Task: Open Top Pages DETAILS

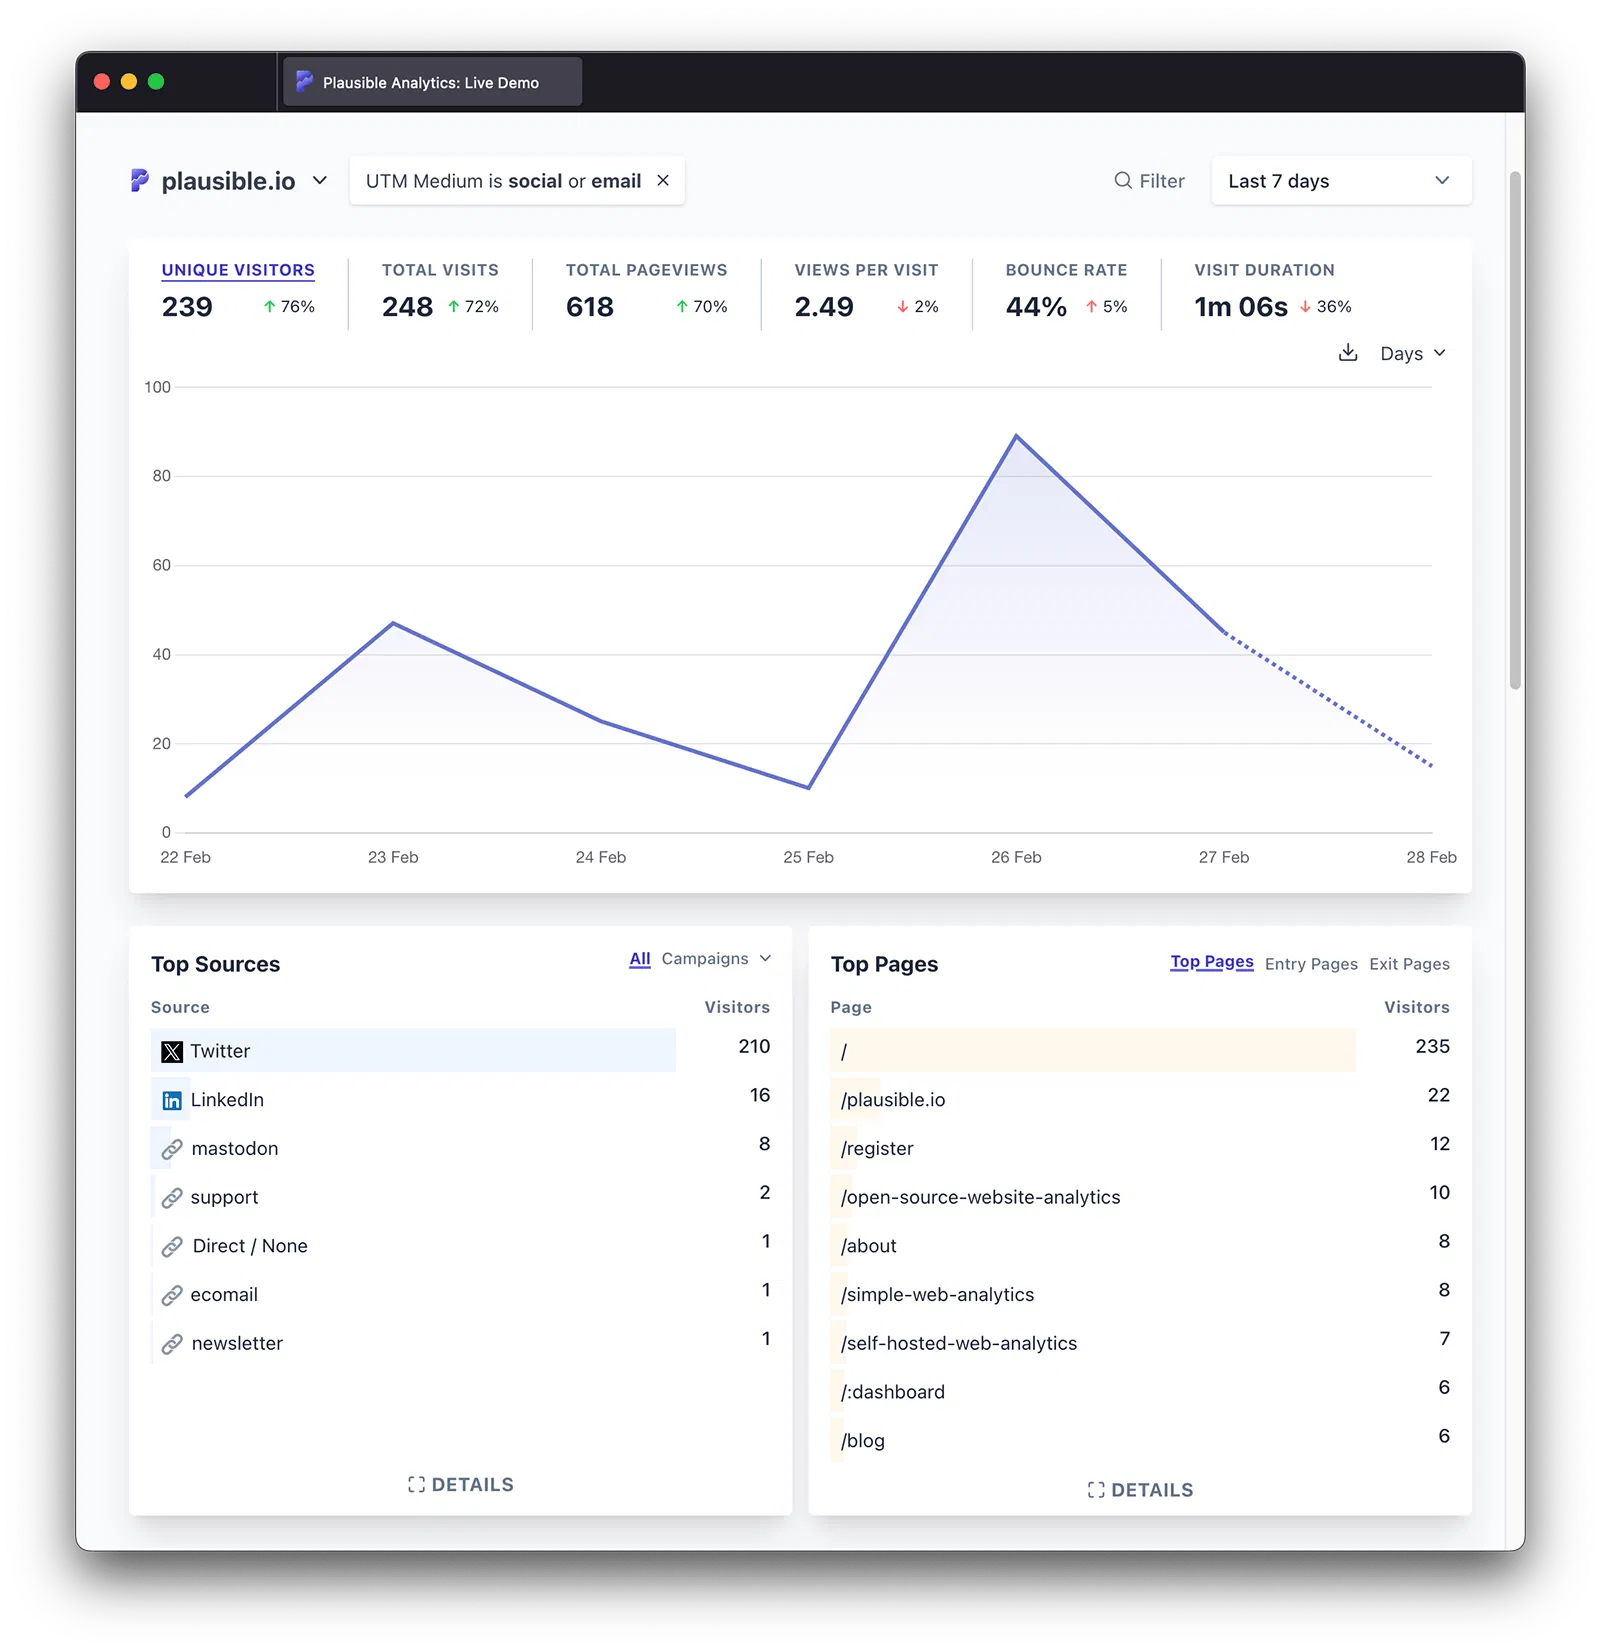Action: 1140,1490
